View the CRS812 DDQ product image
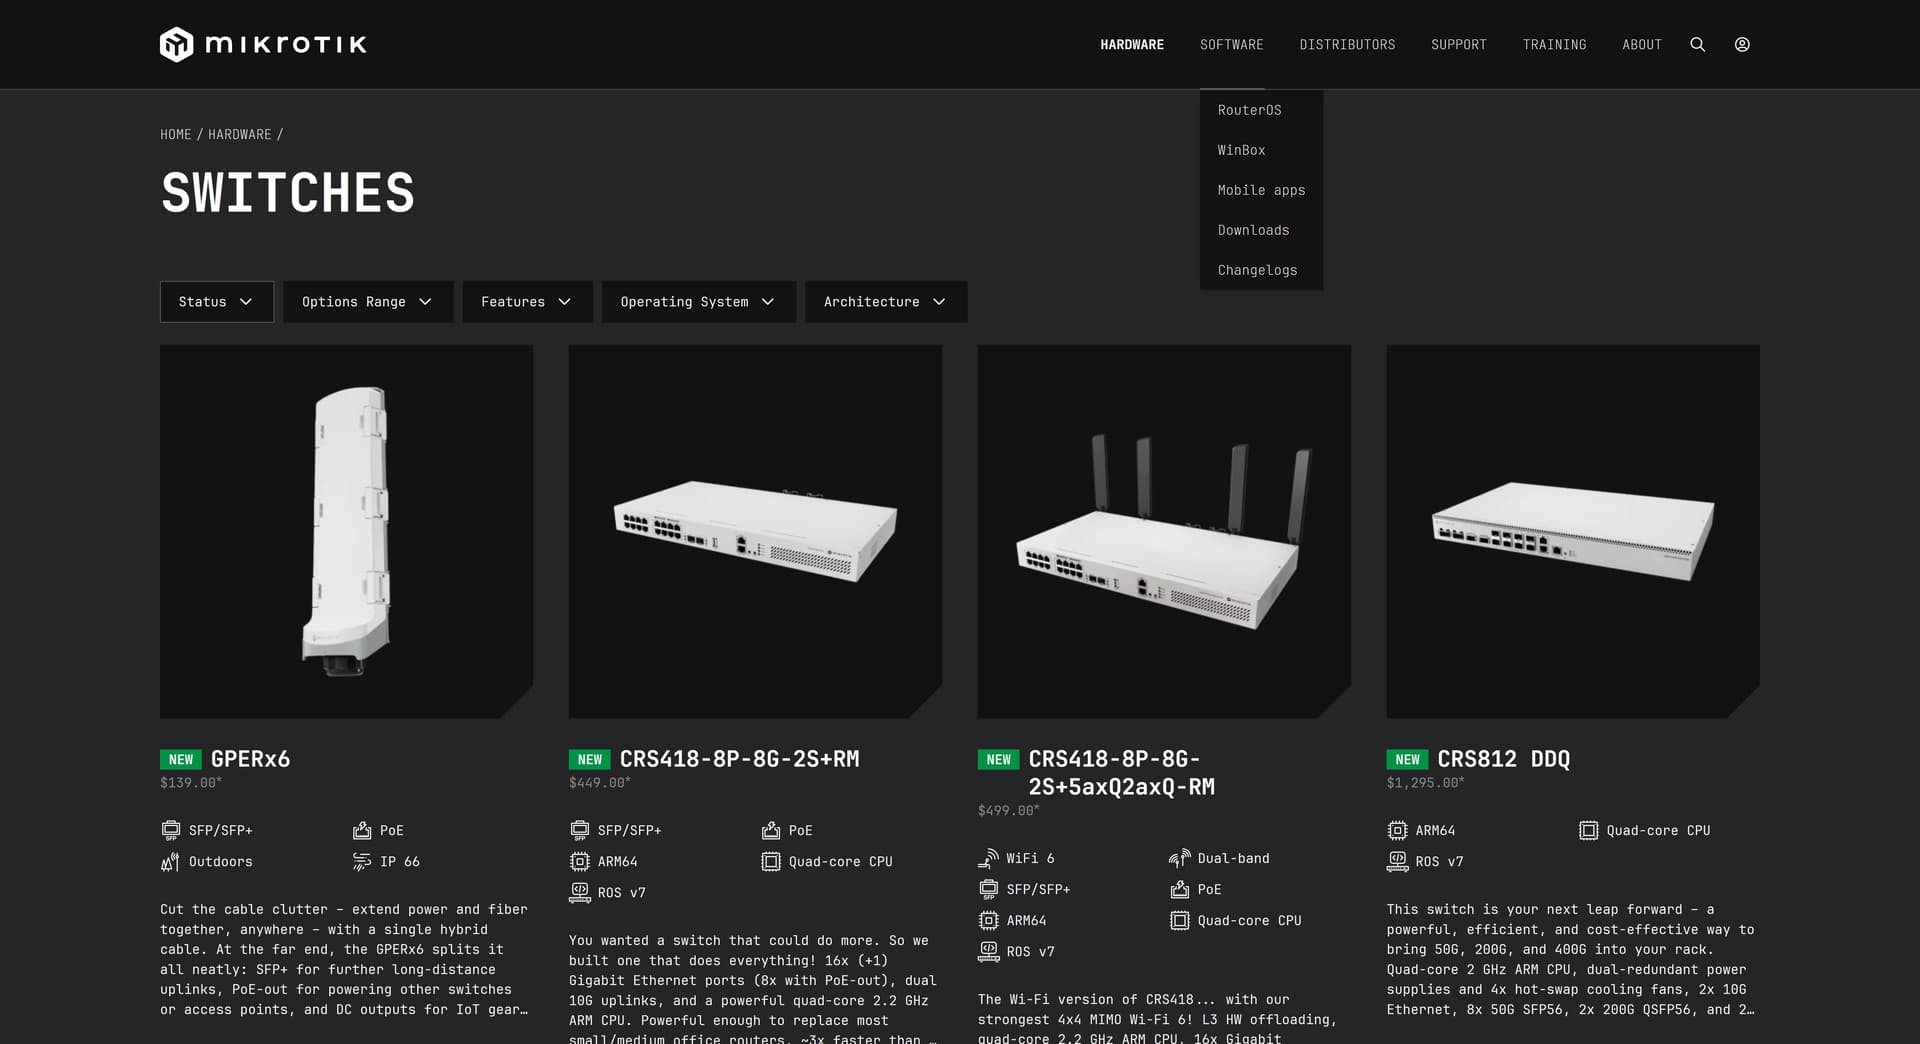Image resolution: width=1920 pixels, height=1044 pixels. pyautogui.click(x=1573, y=531)
